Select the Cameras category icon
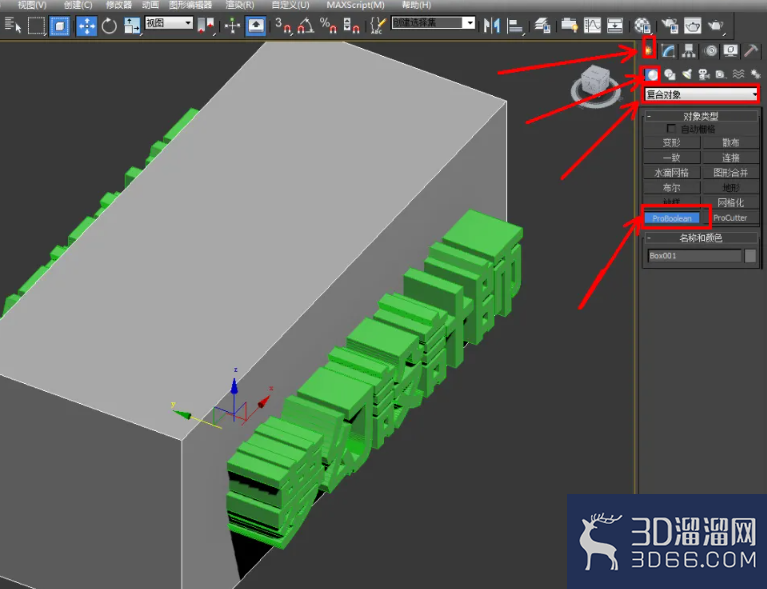This screenshot has height=589, width=767. (704, 74)
